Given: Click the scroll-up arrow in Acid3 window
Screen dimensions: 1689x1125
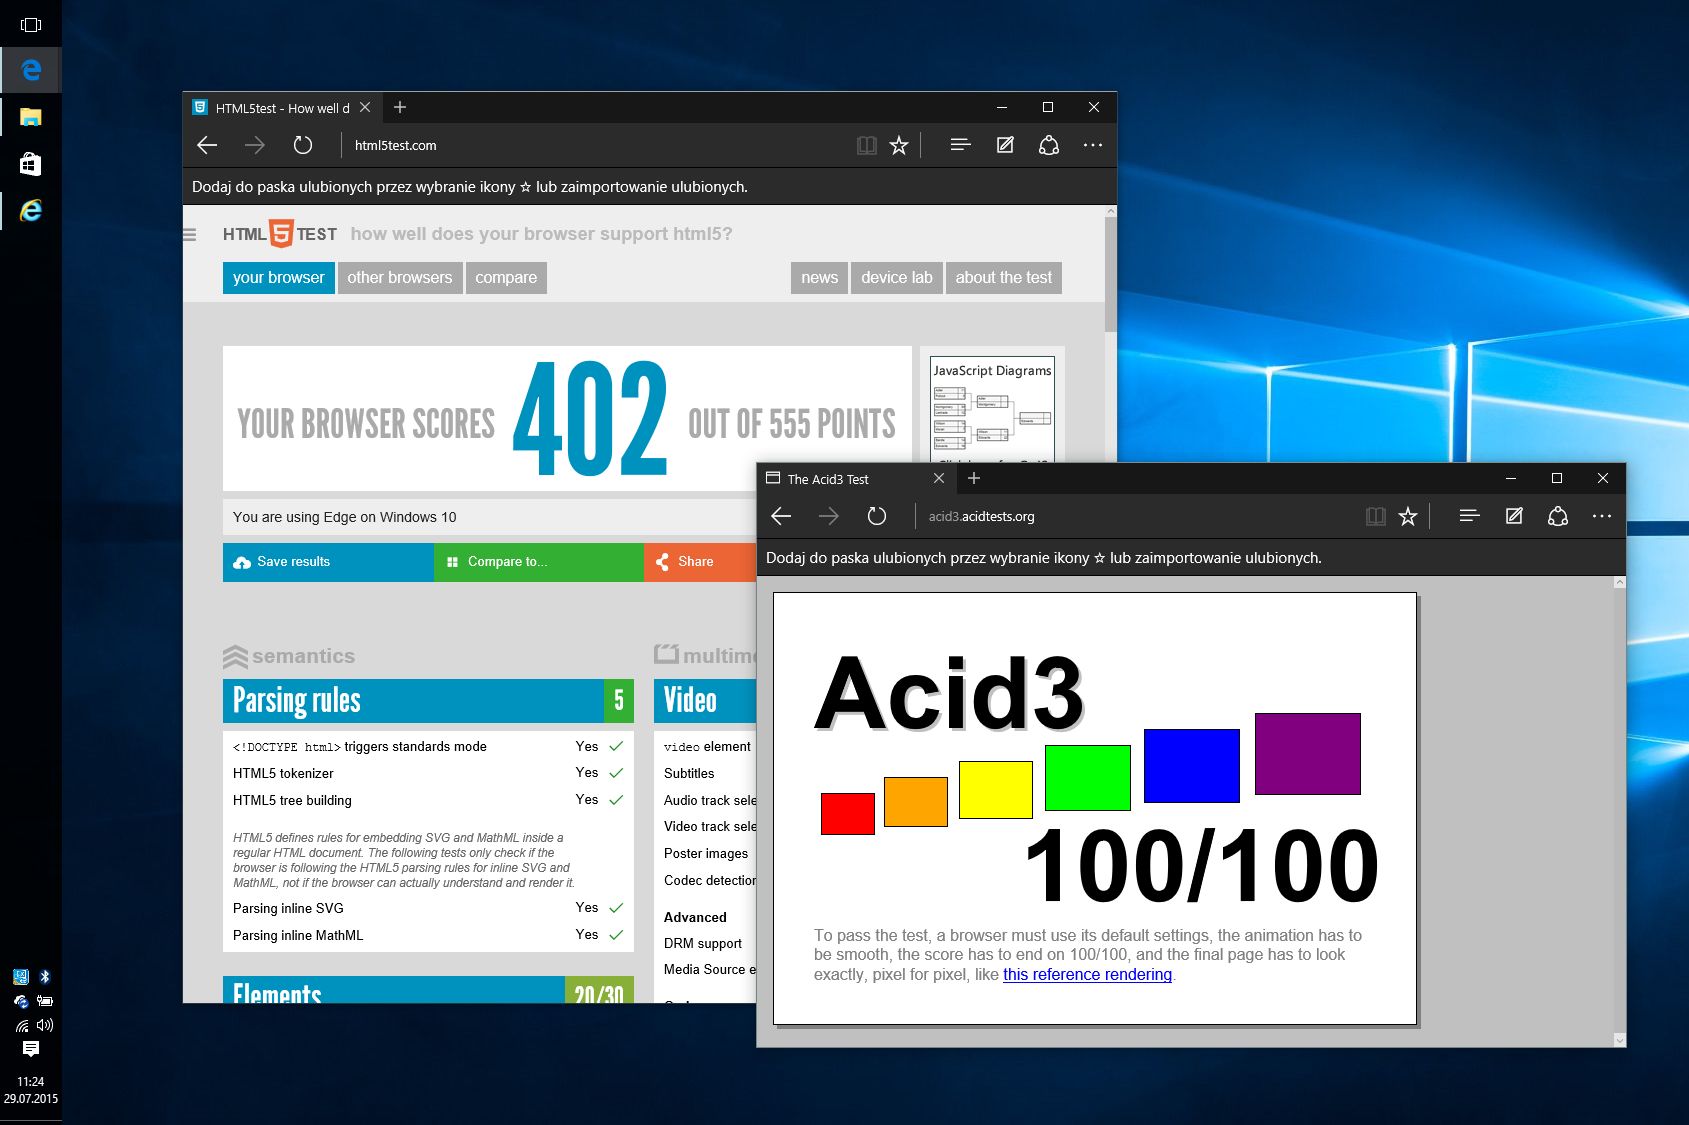Looking at the screenshot, I should pos(1620,582).
